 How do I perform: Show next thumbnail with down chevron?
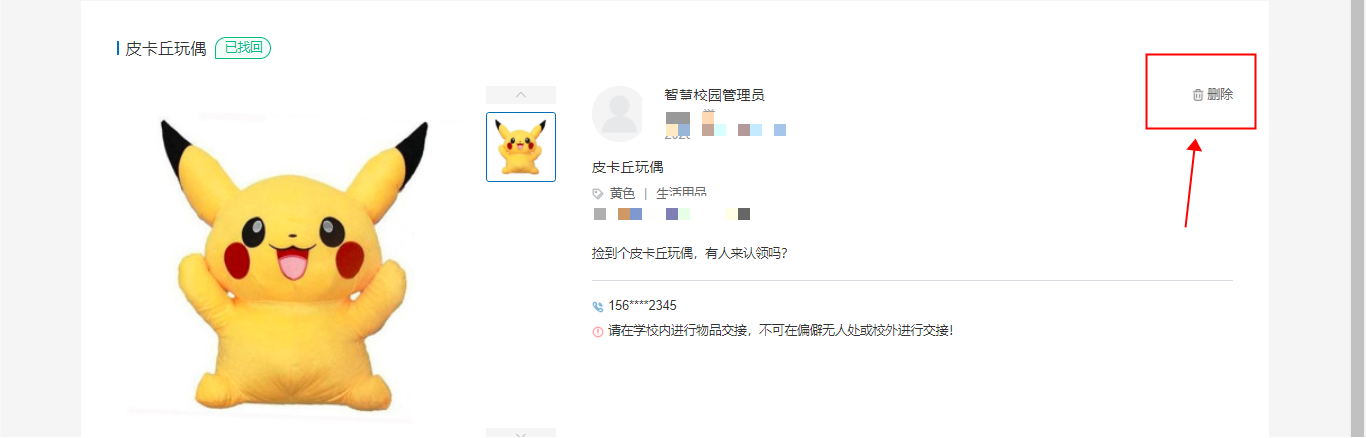[521, 433]
